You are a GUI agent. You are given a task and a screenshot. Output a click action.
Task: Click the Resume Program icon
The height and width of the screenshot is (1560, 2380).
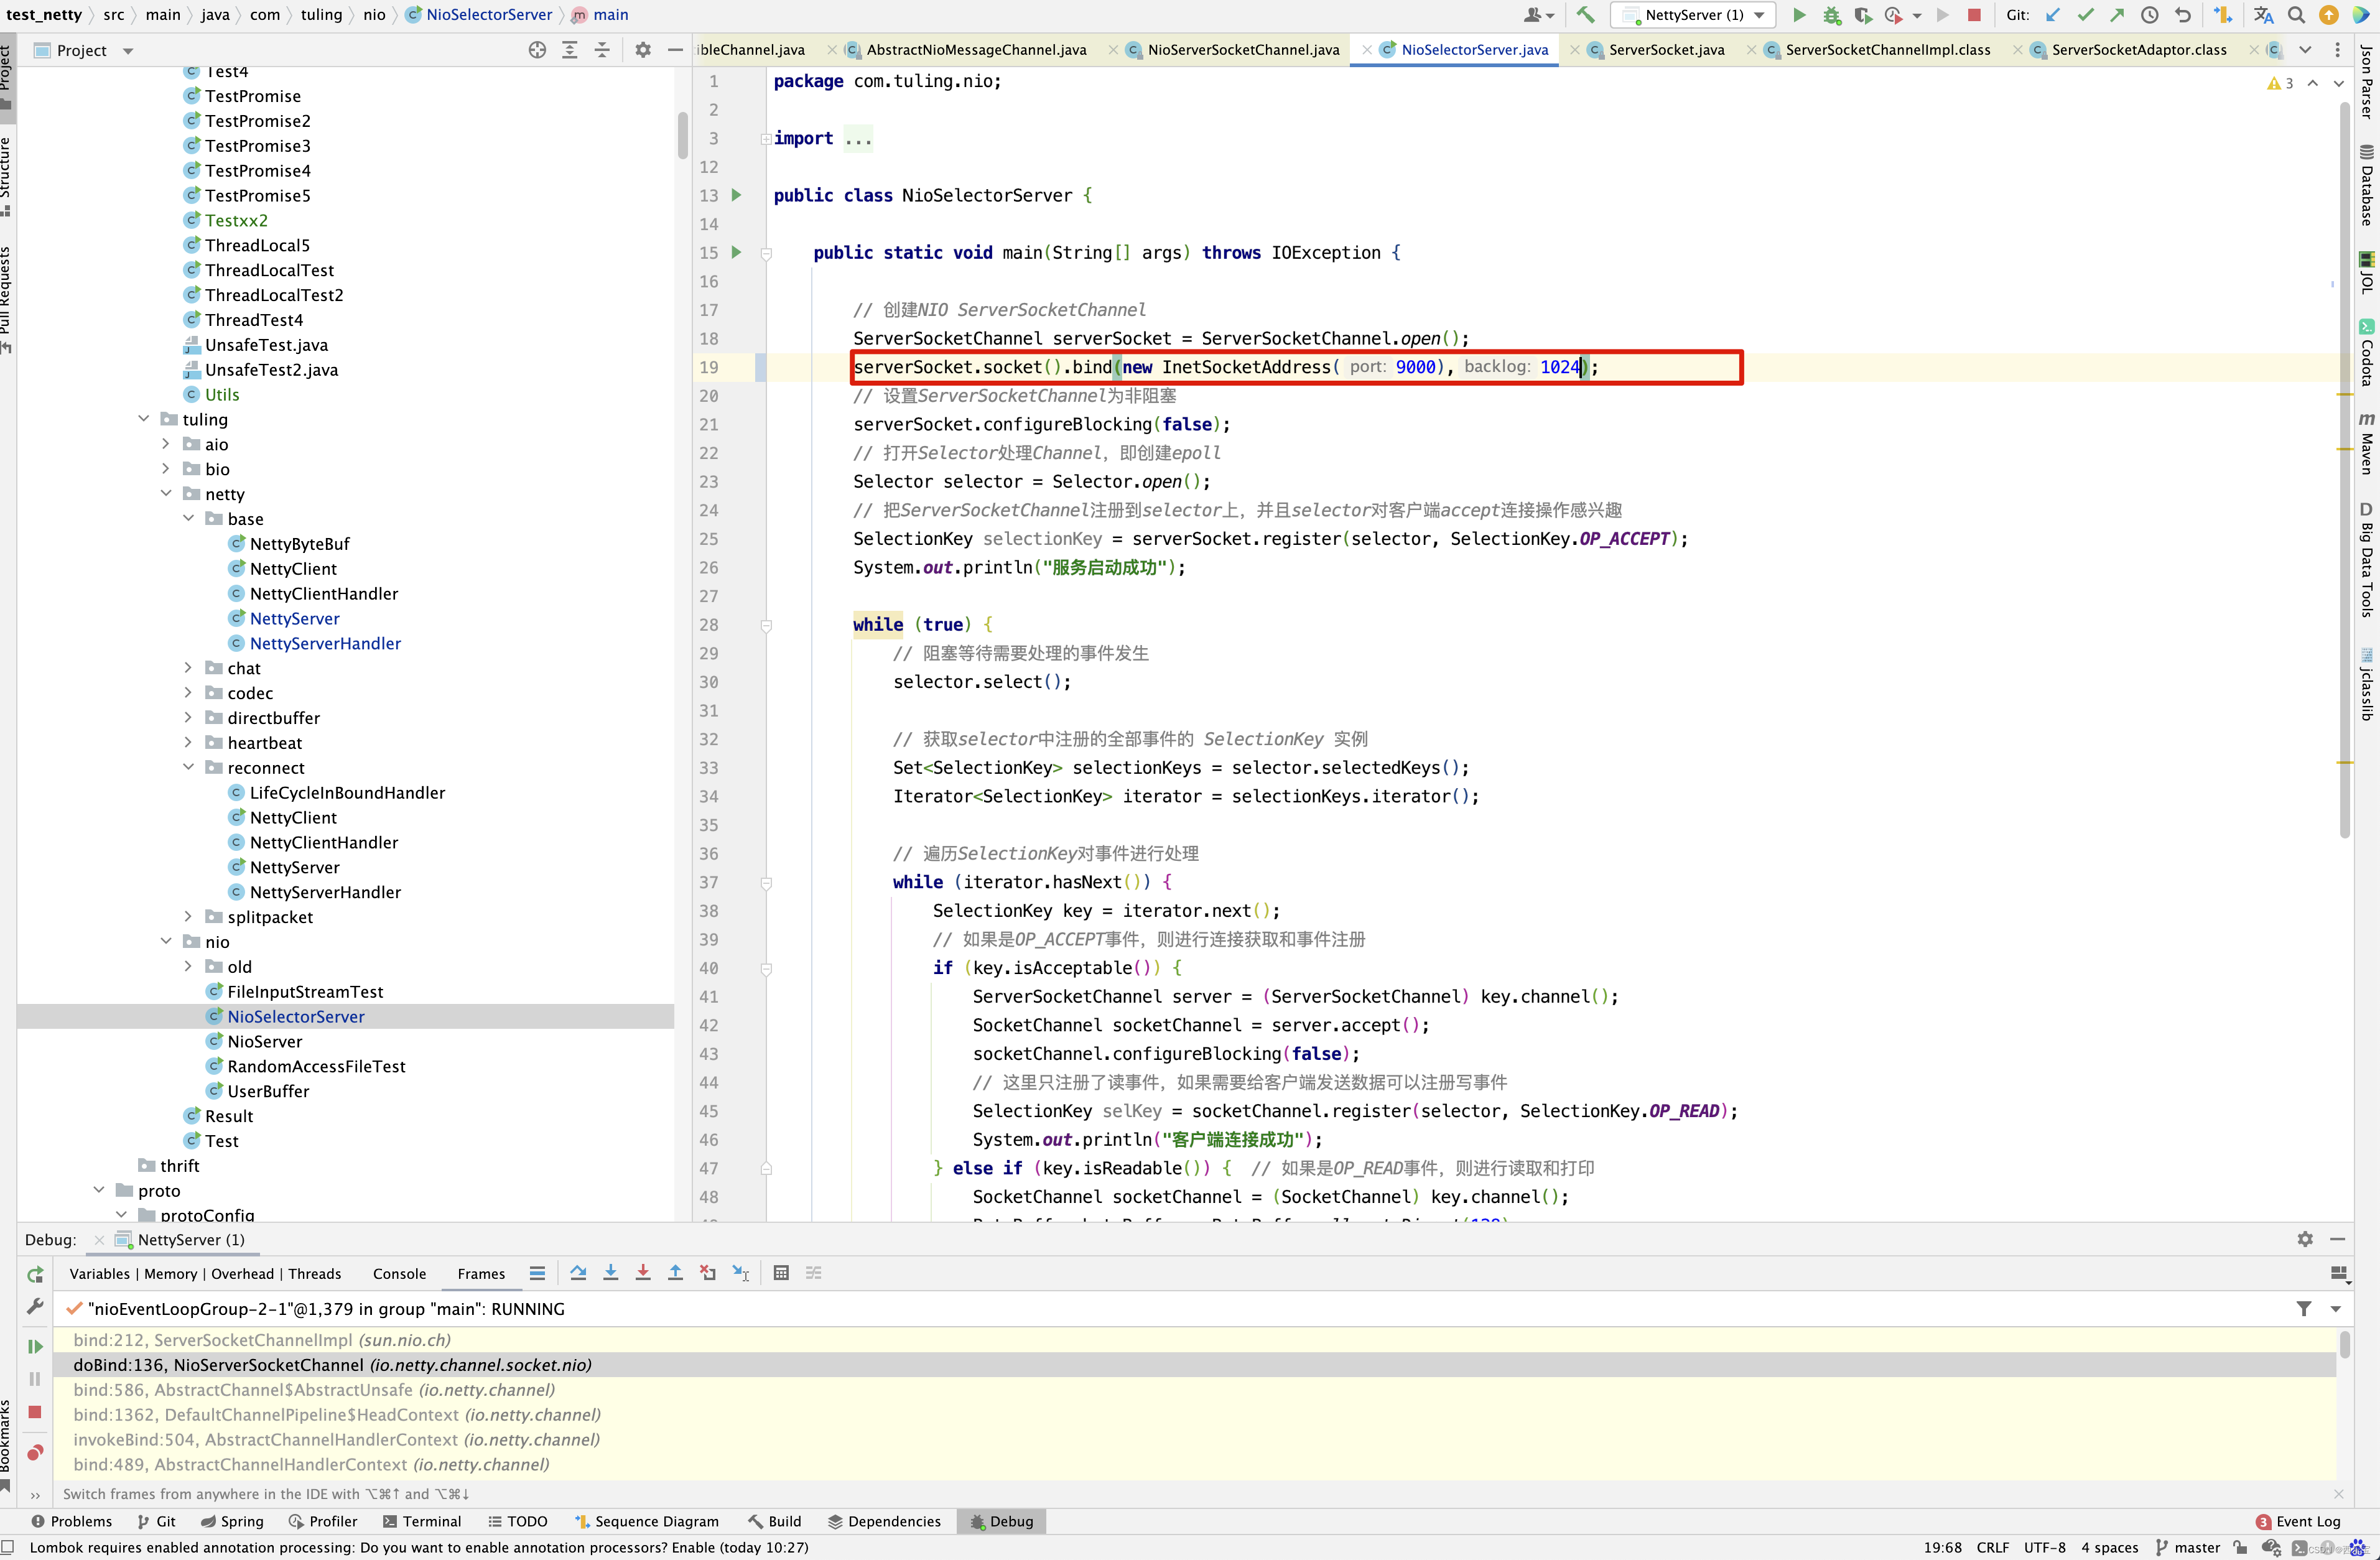(35, 1346)
